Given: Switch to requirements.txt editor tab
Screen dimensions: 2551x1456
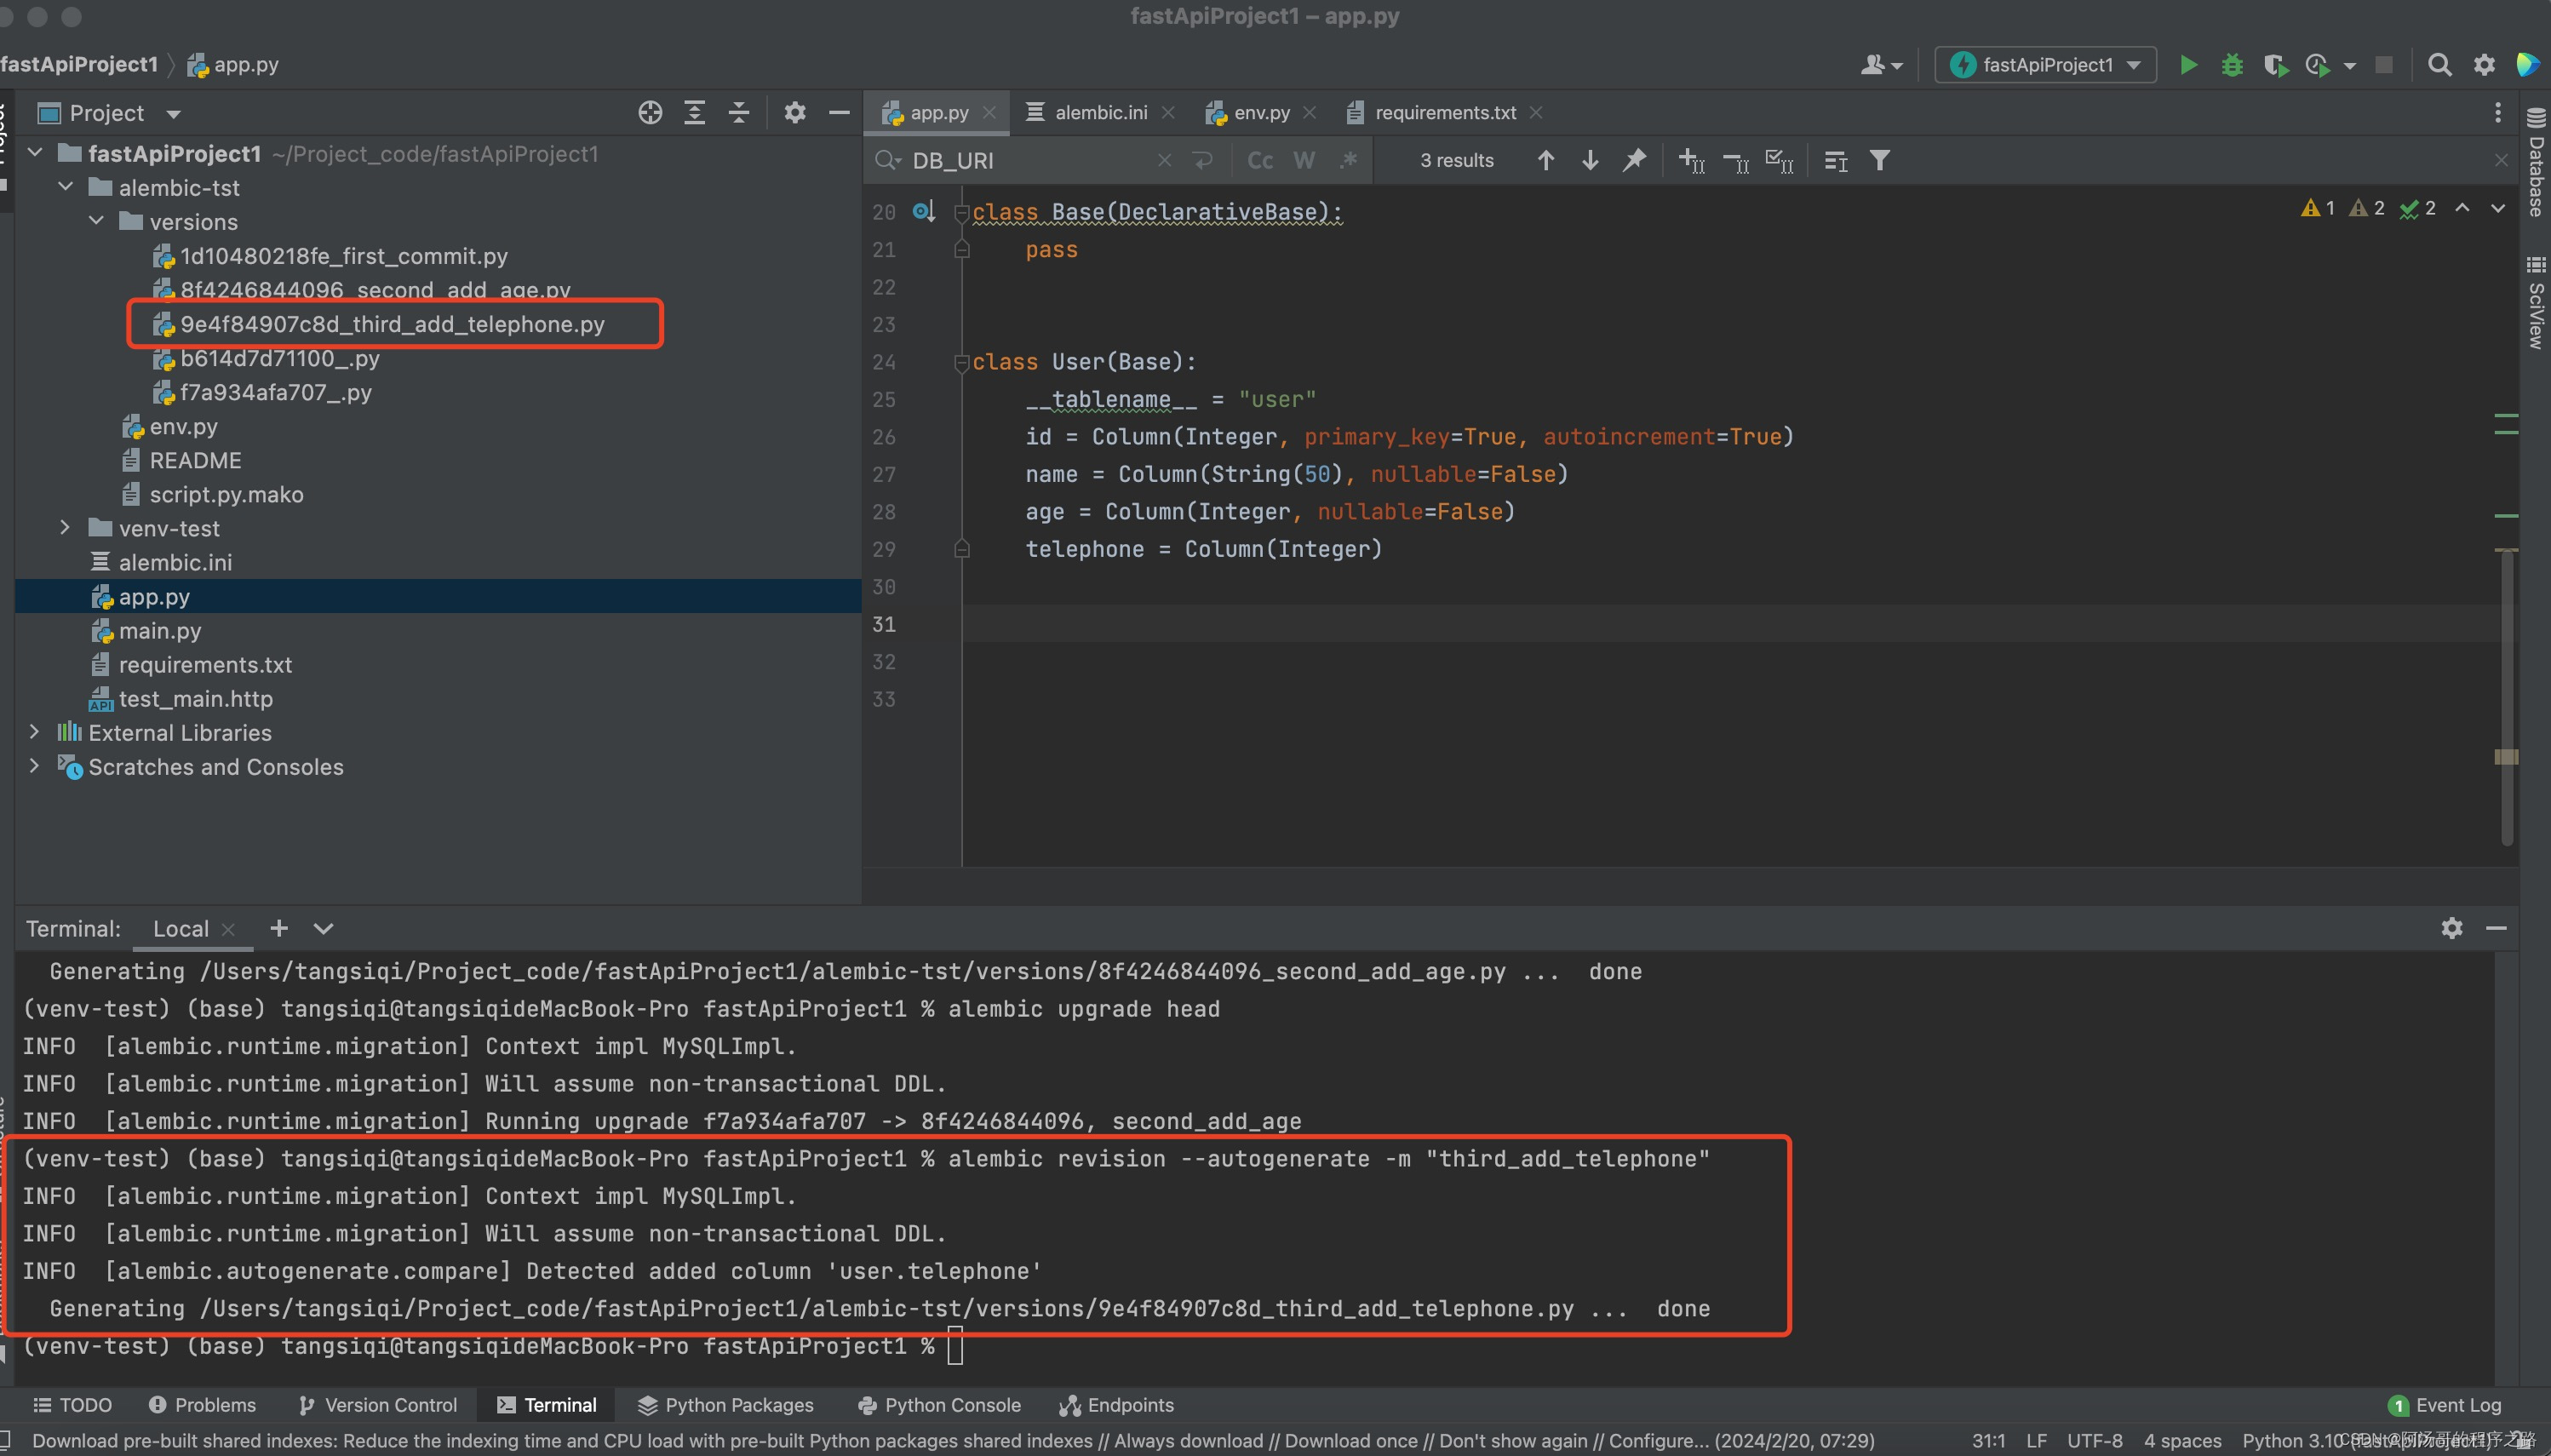Looking at the screenshot, I should pyautogui.click(x=1445, y=113).
